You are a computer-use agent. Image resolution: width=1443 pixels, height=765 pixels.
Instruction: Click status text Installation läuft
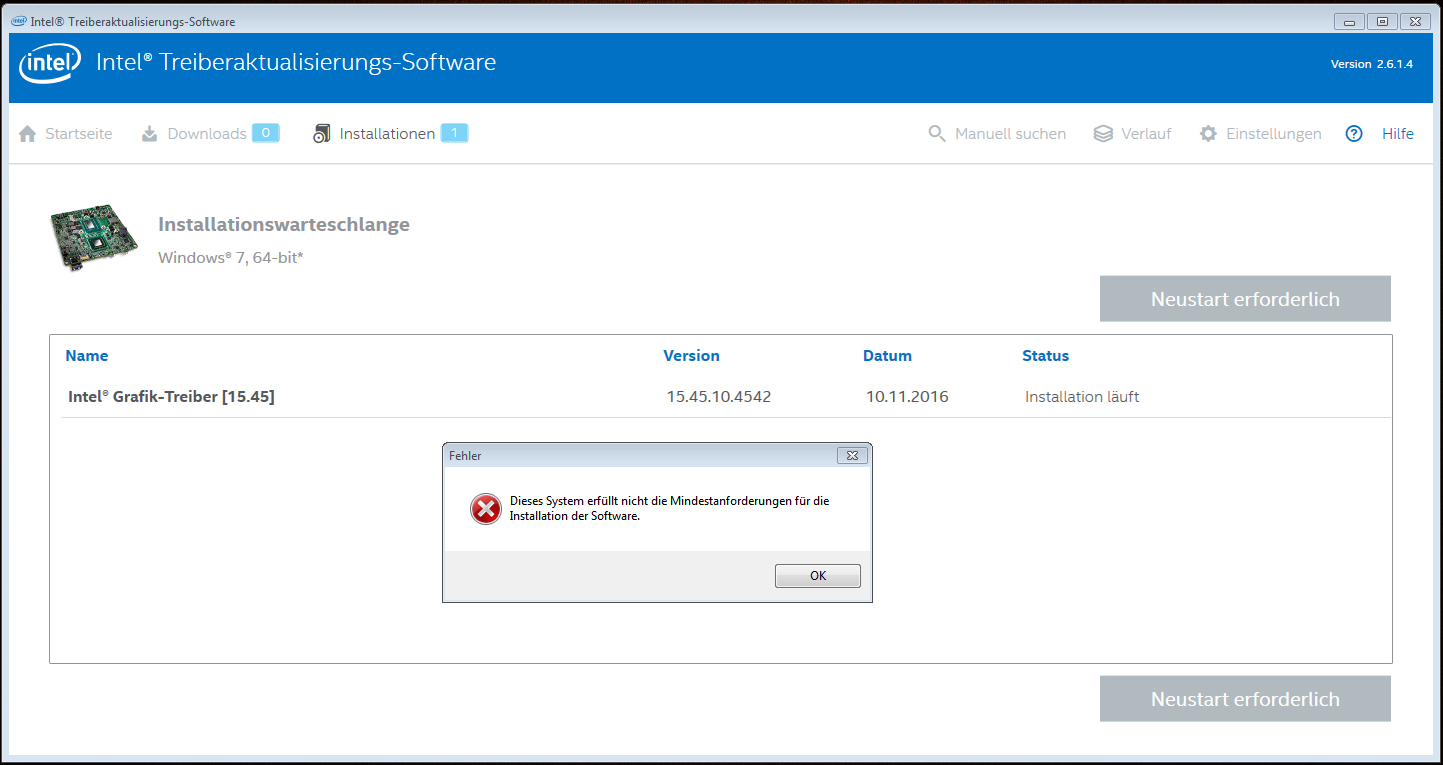(1082, 397)
